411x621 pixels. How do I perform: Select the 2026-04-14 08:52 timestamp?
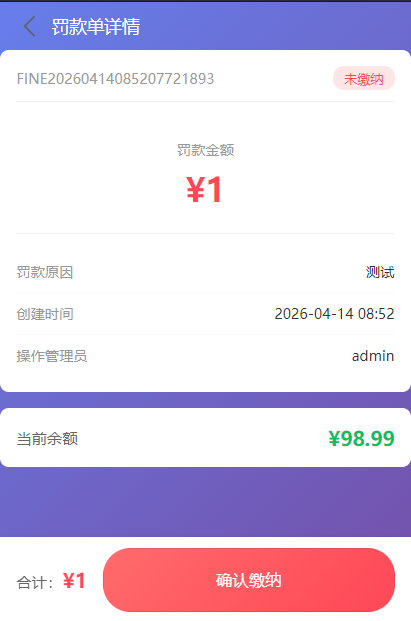(335, 314)
